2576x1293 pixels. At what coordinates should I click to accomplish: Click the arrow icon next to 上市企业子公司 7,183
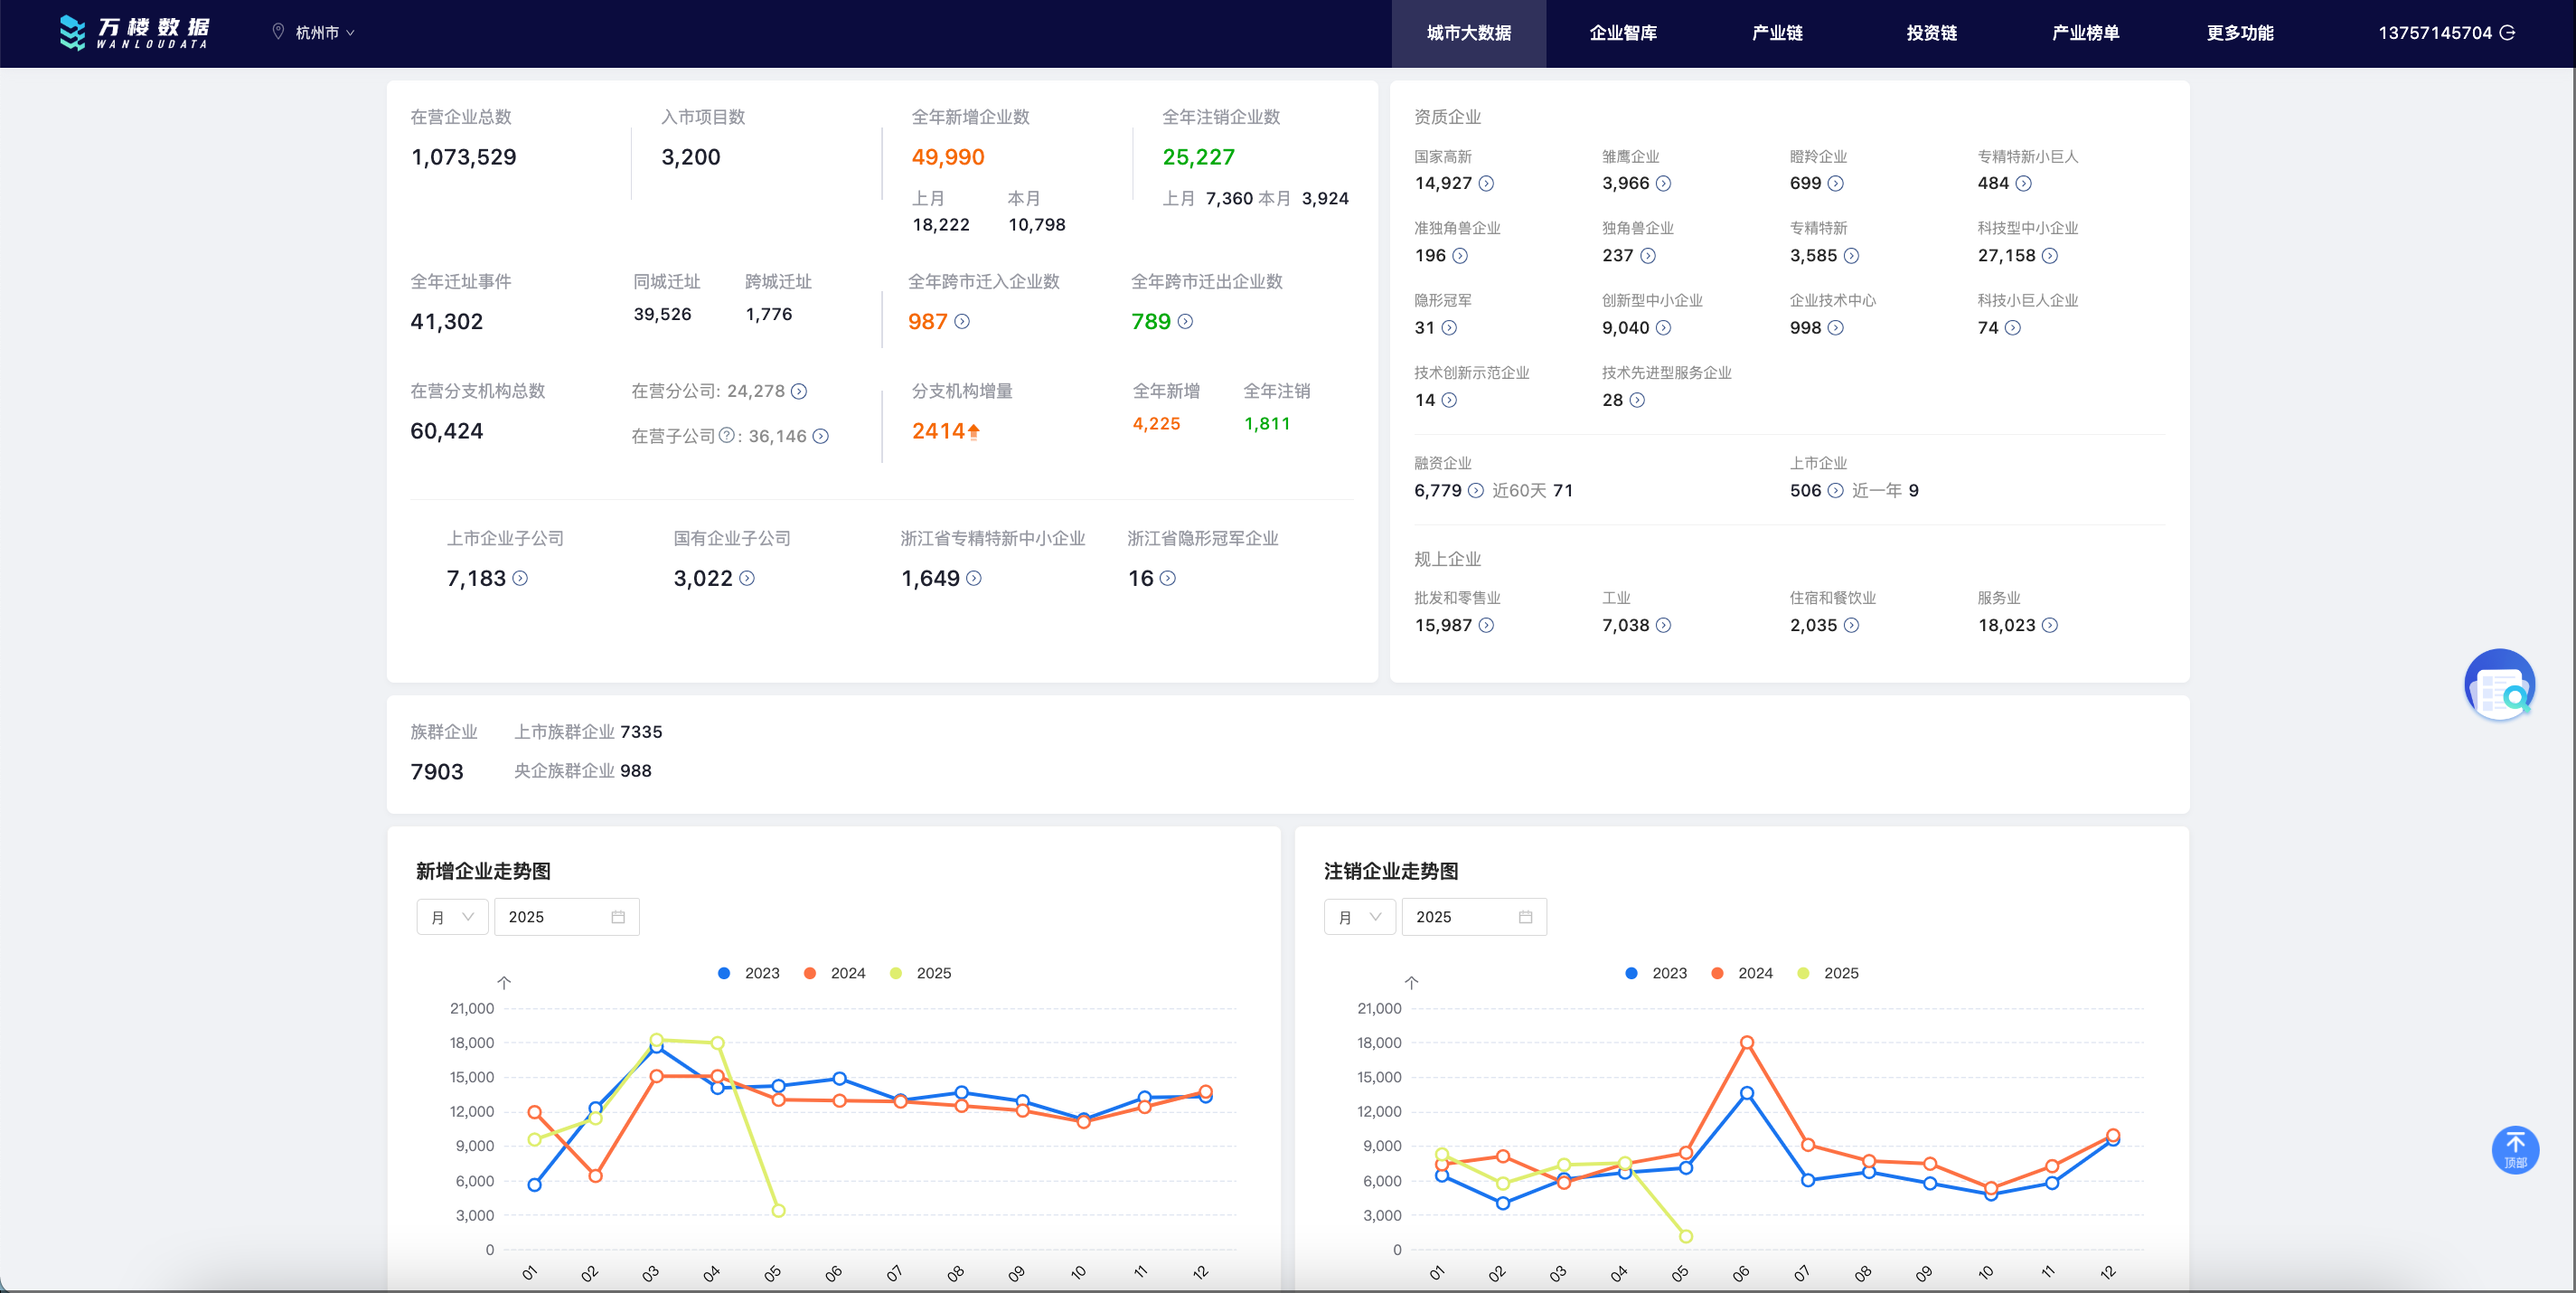[x=520, y=578]
